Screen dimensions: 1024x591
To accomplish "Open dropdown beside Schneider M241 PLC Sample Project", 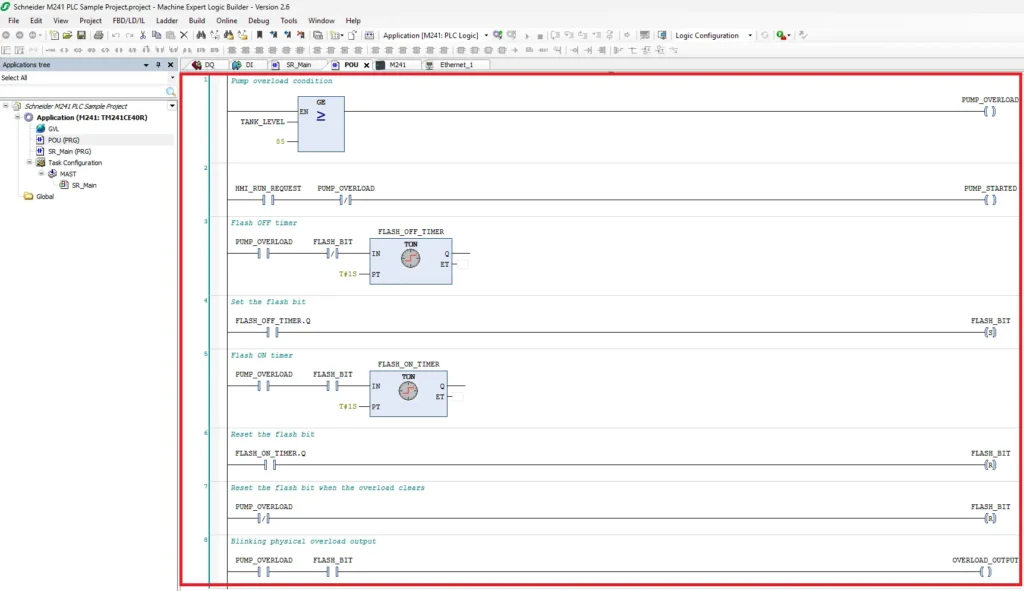I will [x=172, y=106].
